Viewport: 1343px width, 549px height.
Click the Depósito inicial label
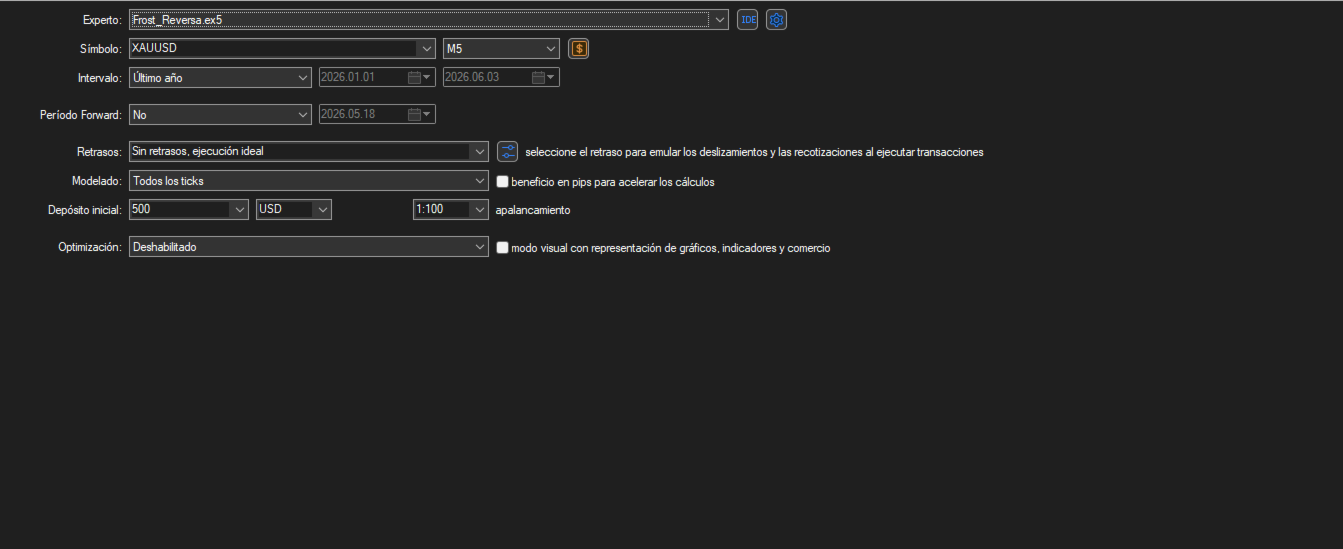point(85,211)
